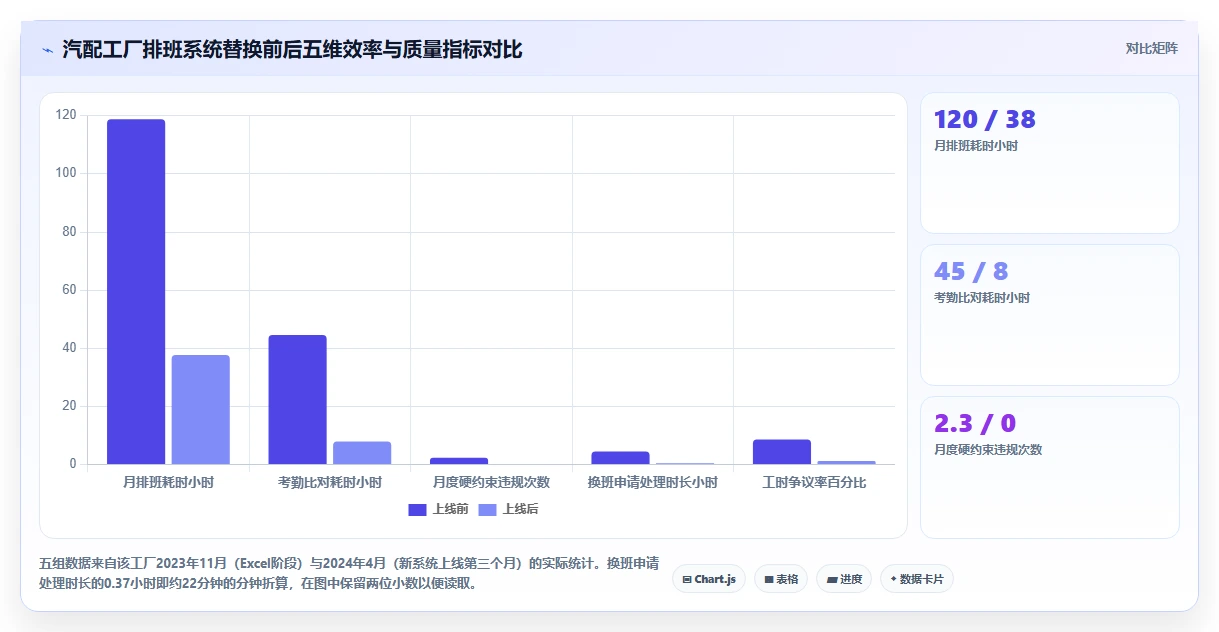The width and height of the screenshot is (1219, 632).
Task: Click the 上线后 bar for 考勤比对耗时小时
Action: coord(362,453)
